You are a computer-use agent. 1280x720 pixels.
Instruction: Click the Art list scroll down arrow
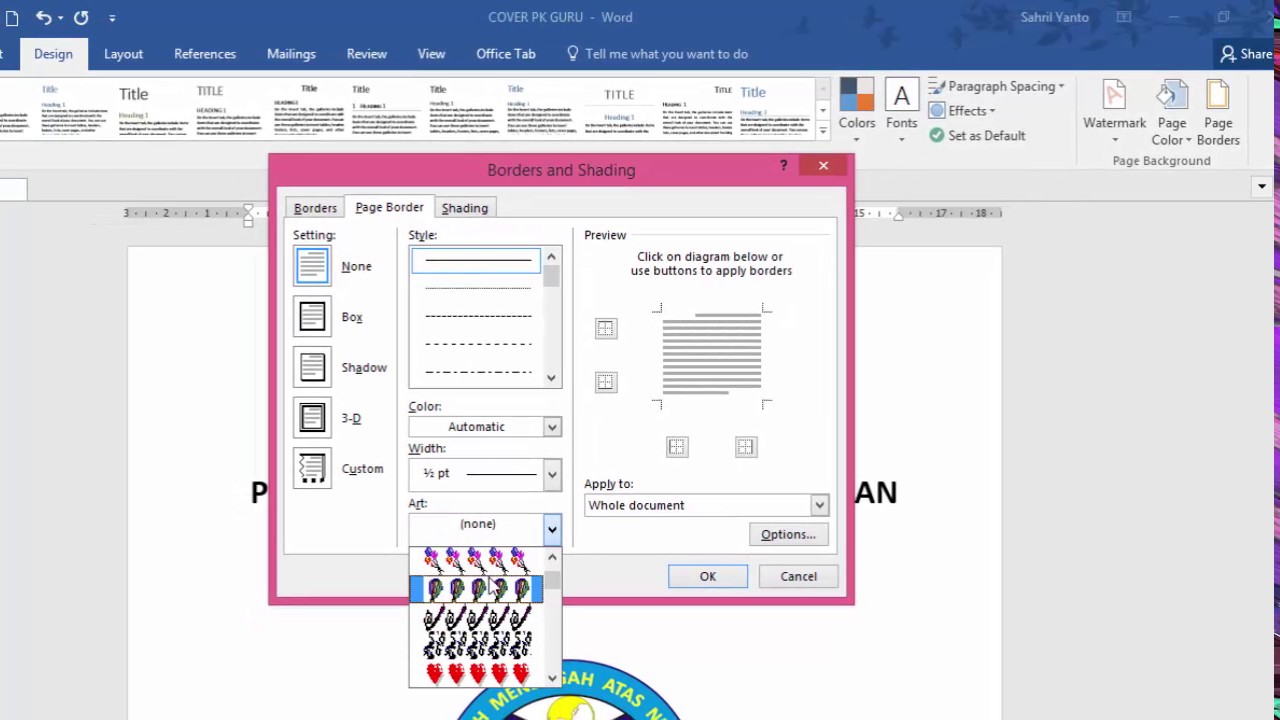click(552, 678)
